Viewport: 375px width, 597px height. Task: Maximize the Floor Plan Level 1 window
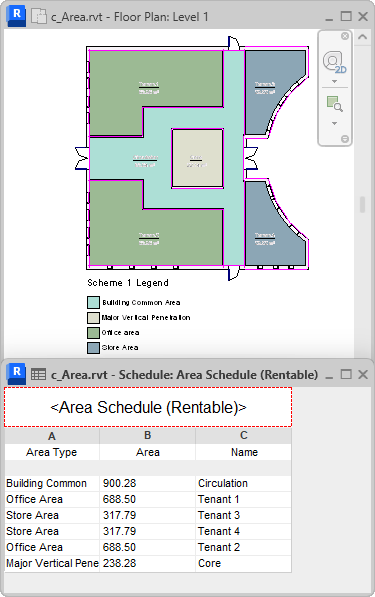[x=346, y=16]
